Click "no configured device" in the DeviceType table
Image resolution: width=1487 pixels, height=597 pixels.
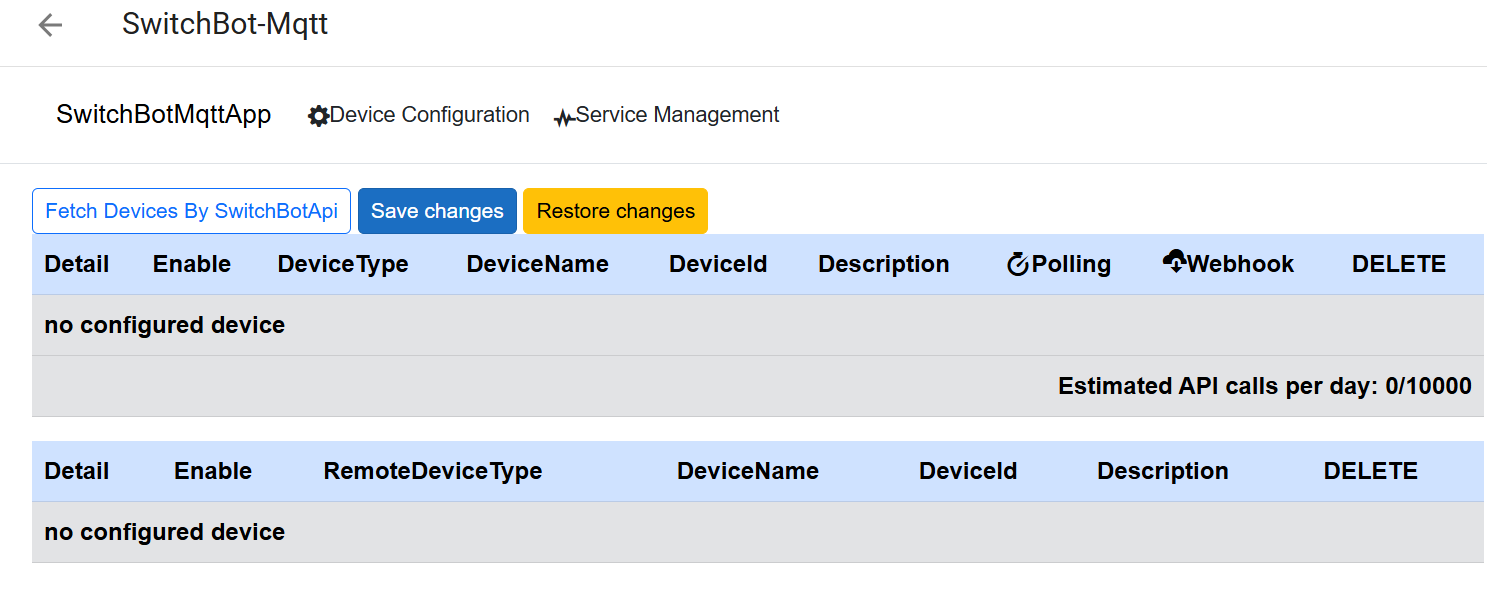(x=165, y=325)
